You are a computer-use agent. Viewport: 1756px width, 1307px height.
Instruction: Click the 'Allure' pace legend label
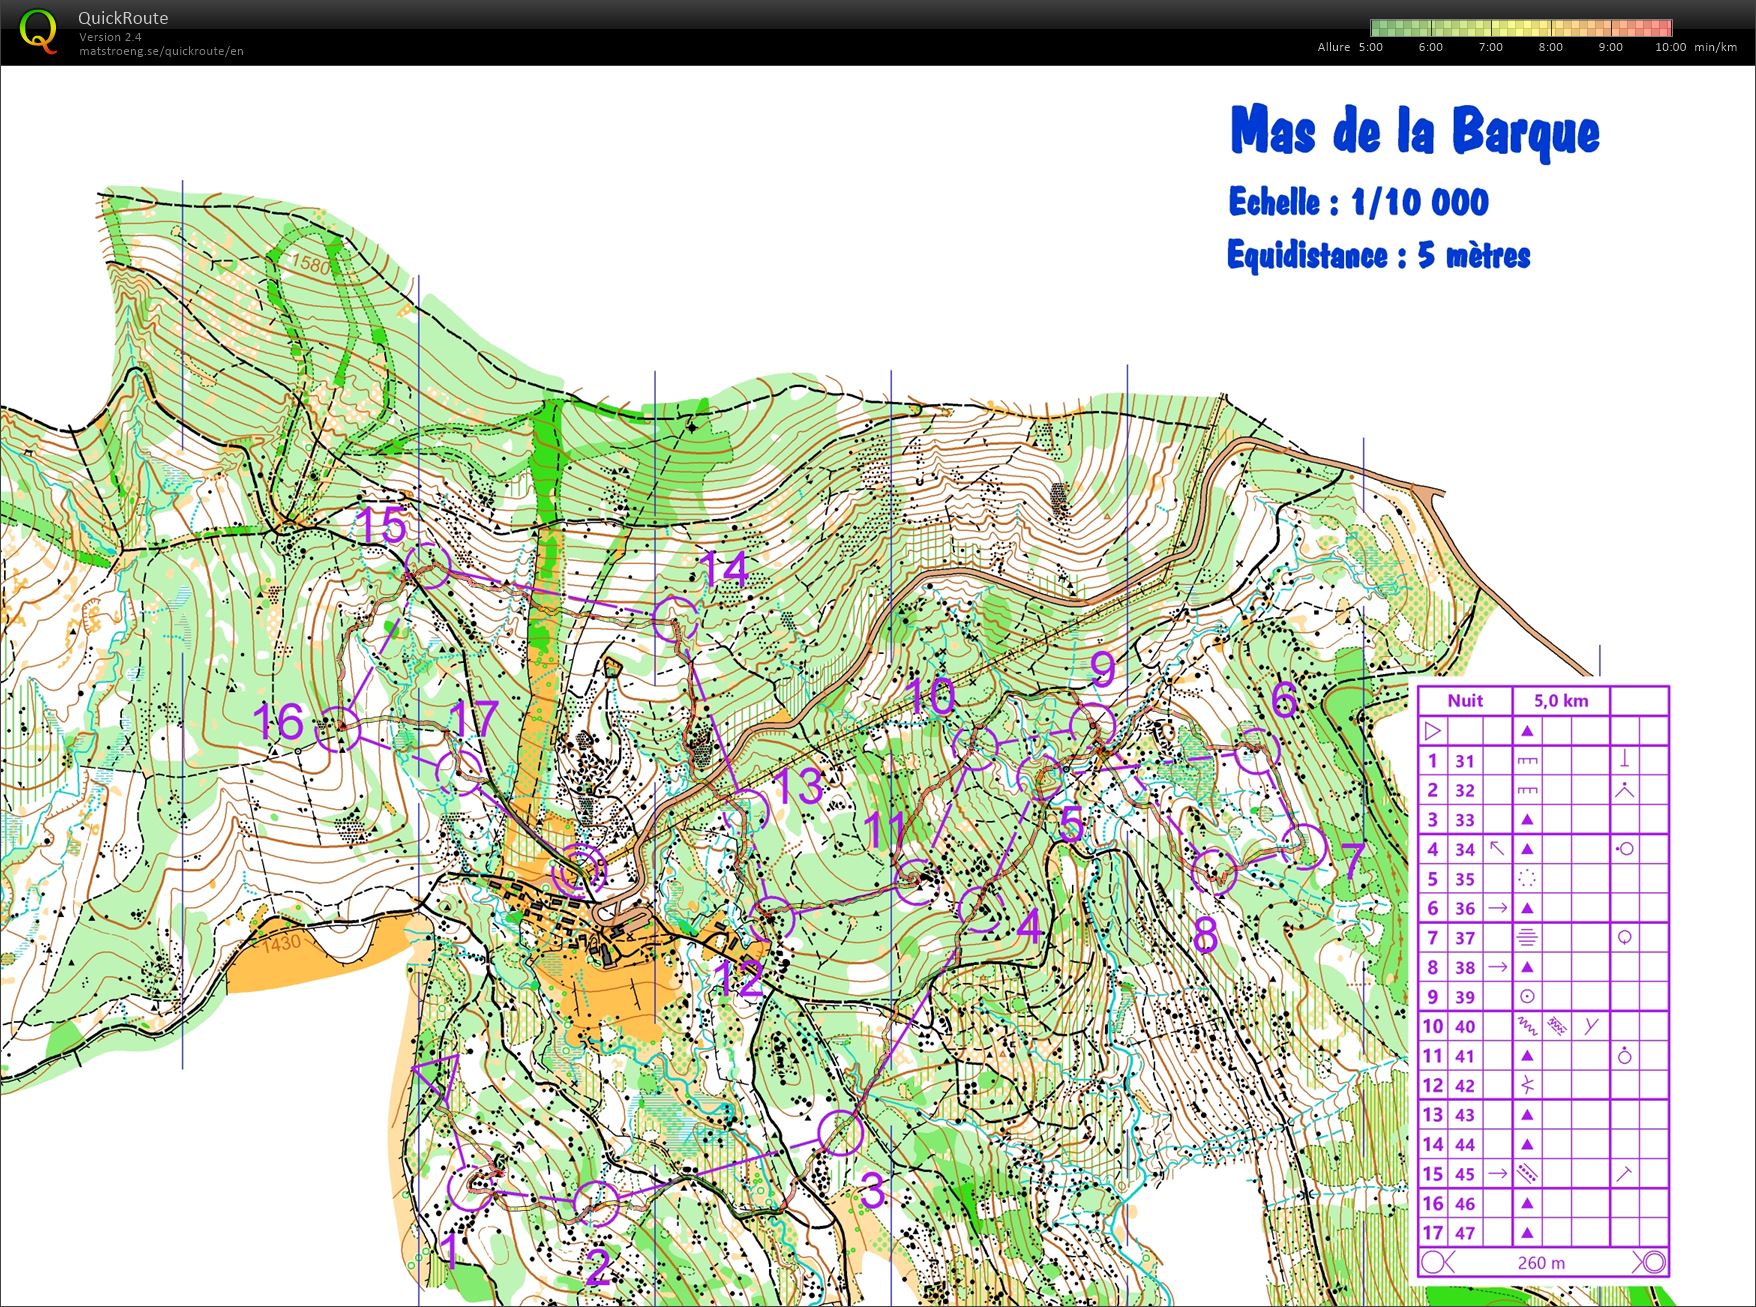[1334, 47]
